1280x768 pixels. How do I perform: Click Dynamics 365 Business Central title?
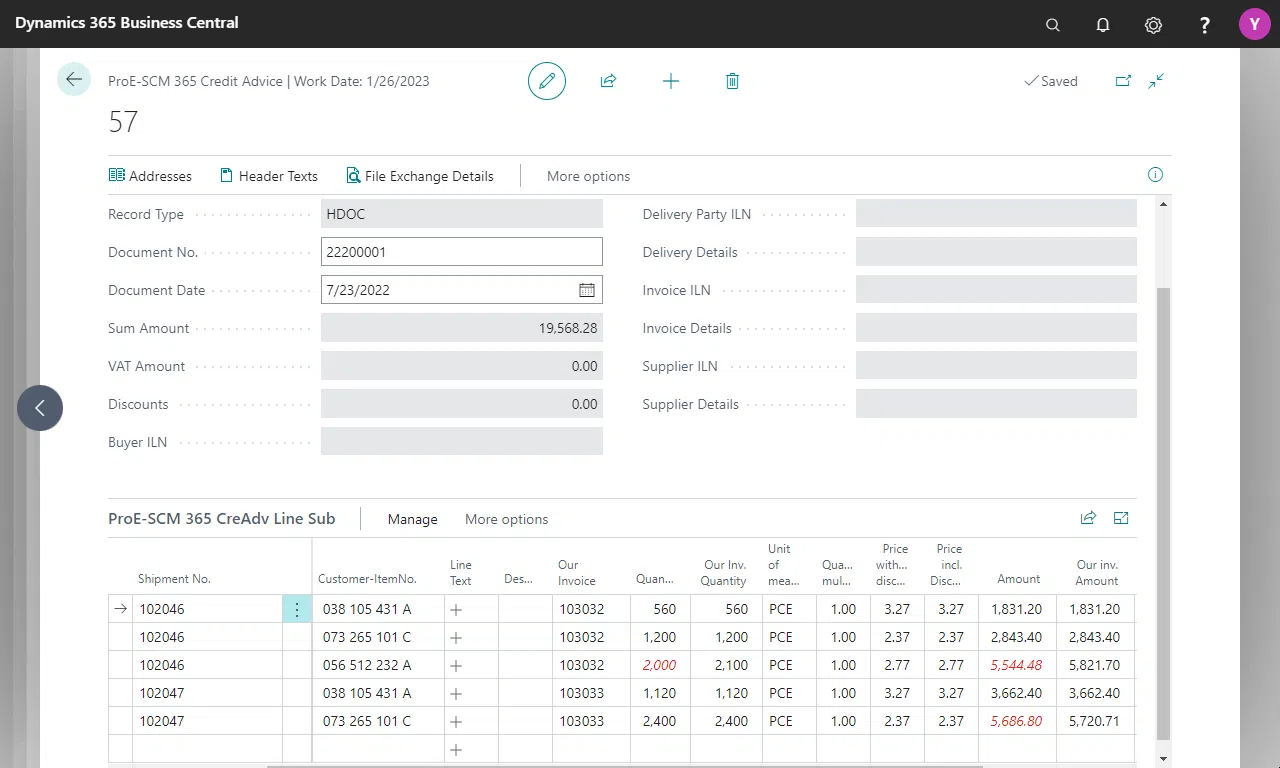click(127, 22)
